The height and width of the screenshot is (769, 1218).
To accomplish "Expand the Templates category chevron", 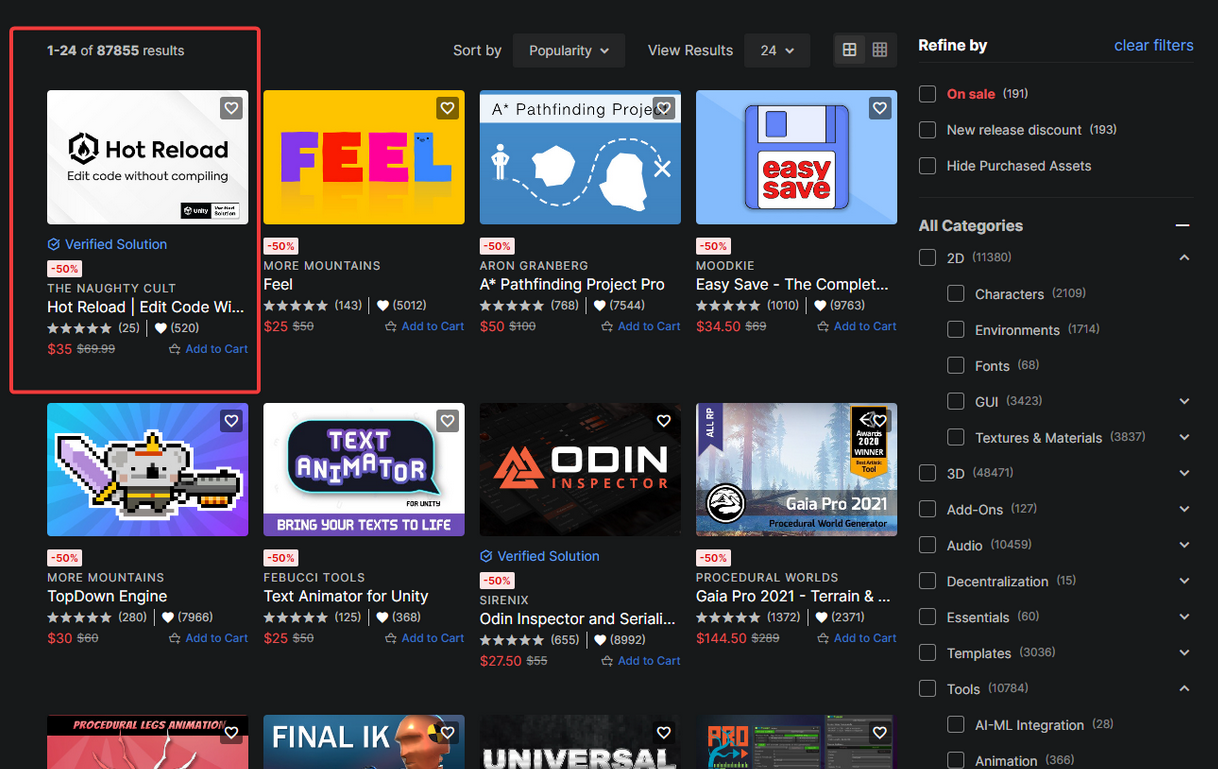I will (1184, 653).
